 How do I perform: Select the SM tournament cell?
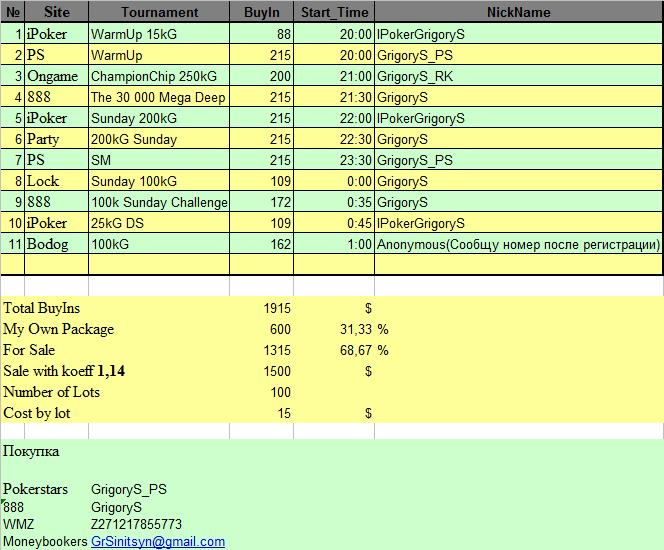point(159,160)
